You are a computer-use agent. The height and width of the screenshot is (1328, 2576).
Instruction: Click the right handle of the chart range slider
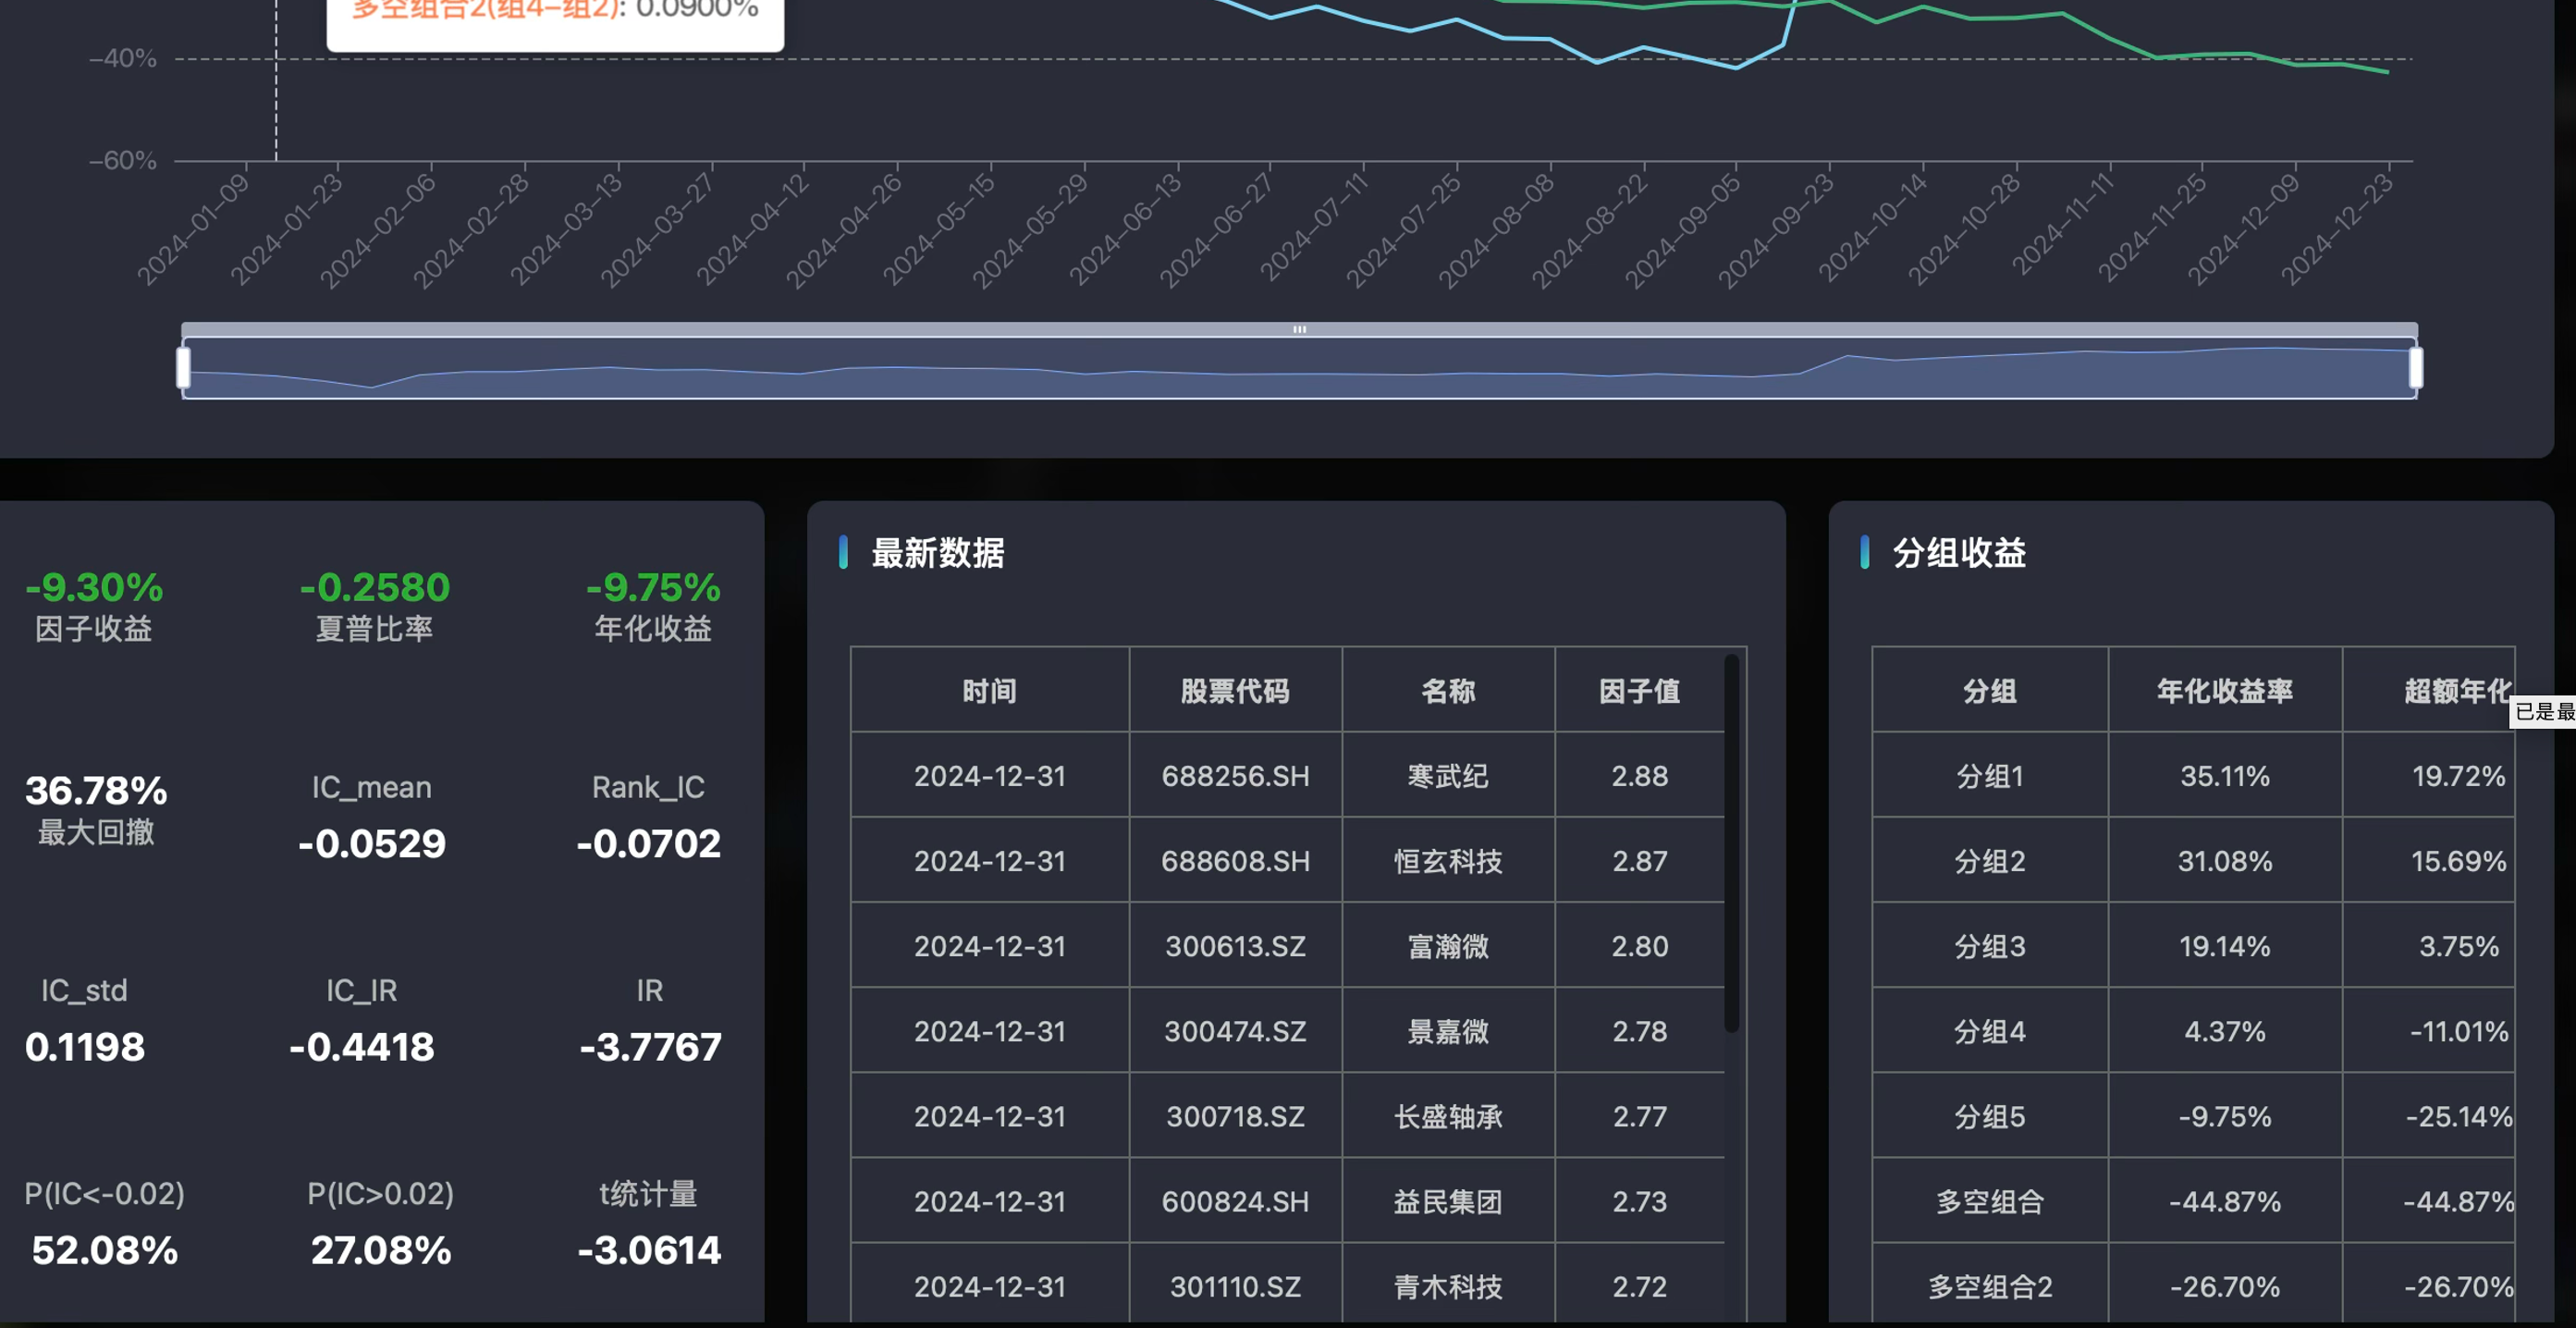pos(2415,367)
